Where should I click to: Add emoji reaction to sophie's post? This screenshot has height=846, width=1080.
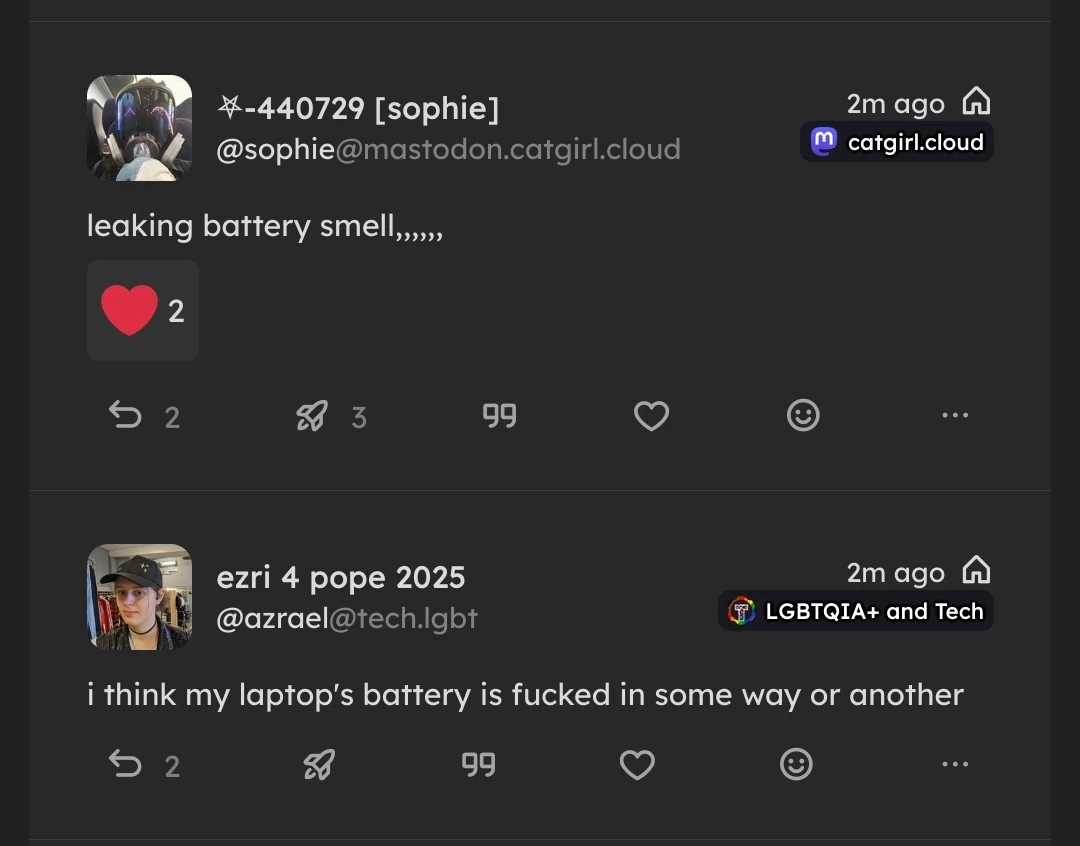(x=803, y=415)
